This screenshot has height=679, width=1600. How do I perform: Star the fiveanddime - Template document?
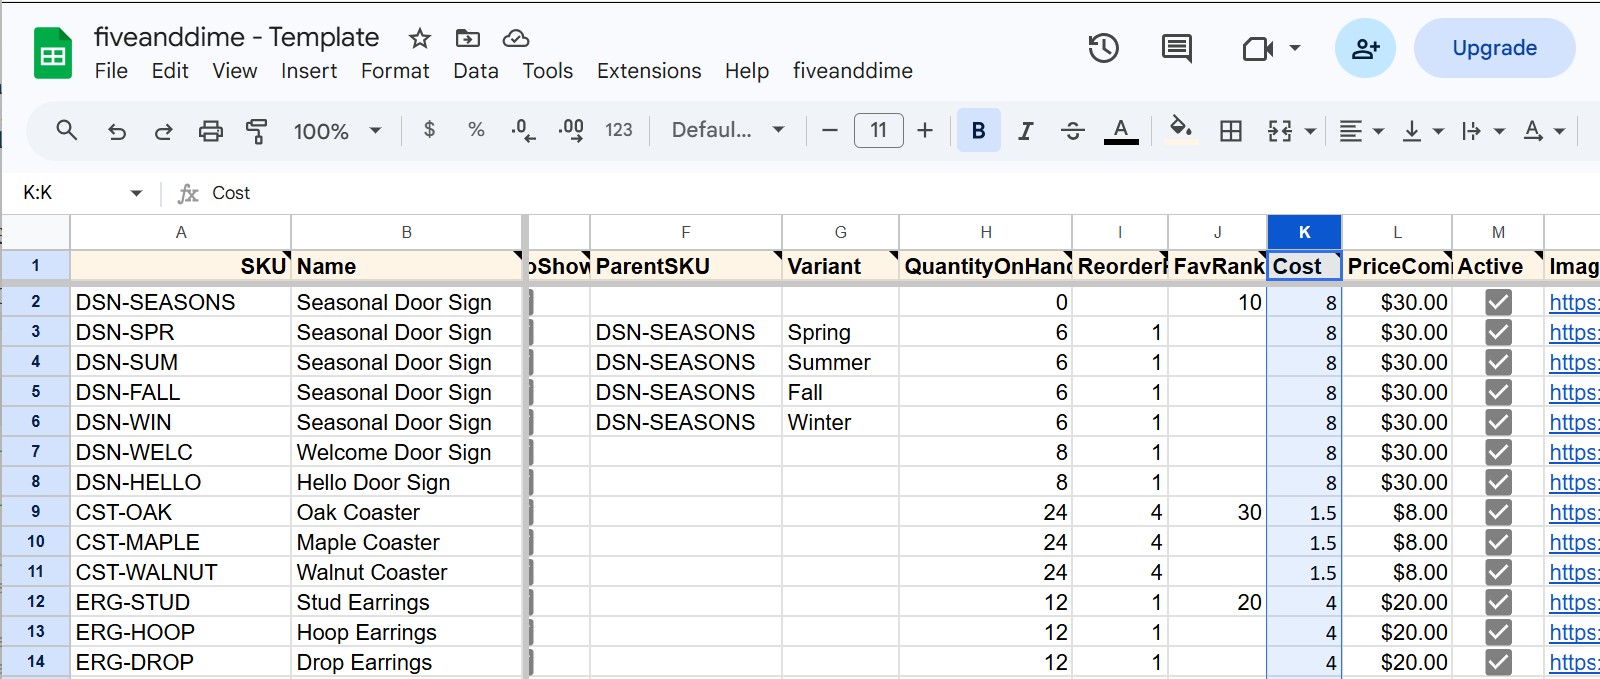420,39
